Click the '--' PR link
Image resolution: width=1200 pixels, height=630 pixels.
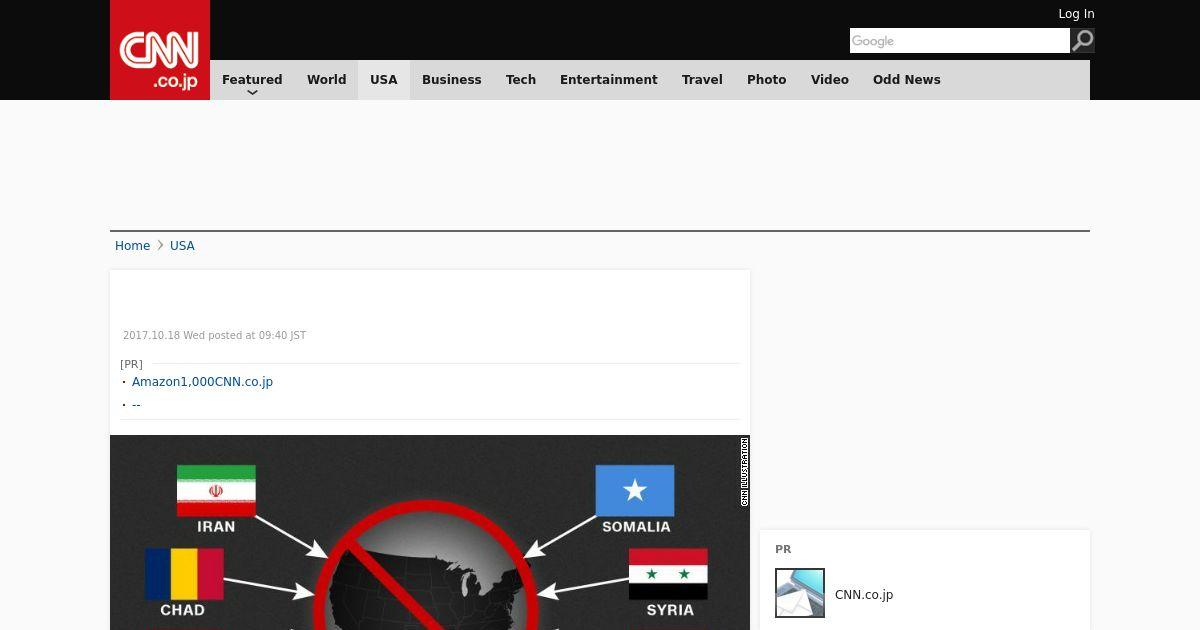click(x=136, y=405)
